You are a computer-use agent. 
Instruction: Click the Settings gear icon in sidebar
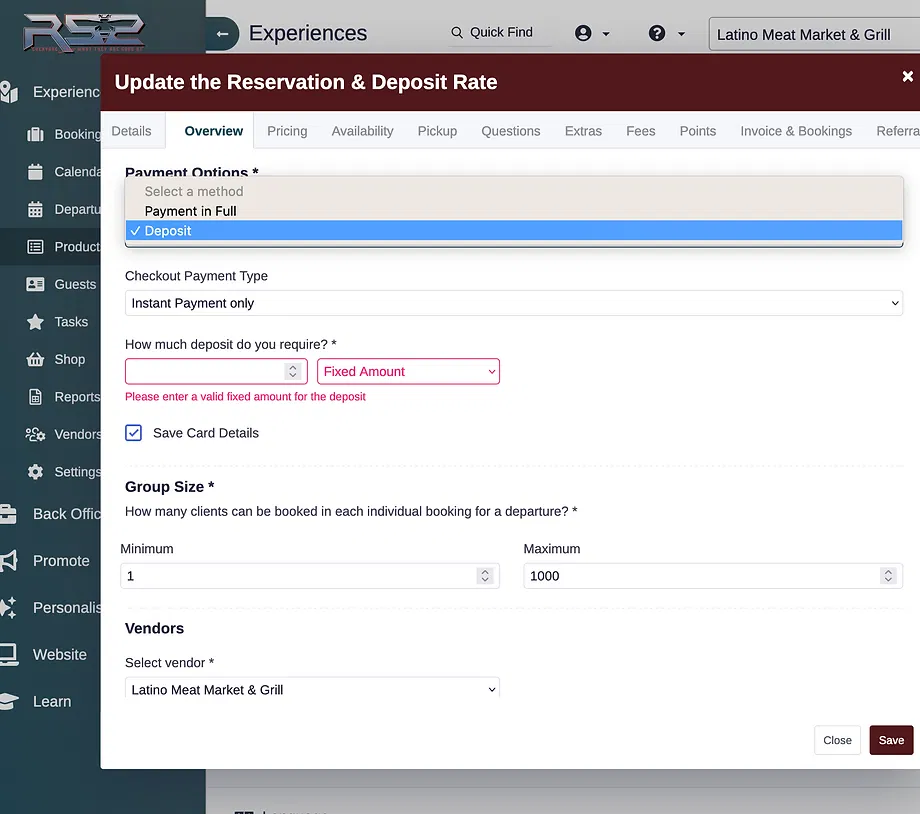[36, 472]
